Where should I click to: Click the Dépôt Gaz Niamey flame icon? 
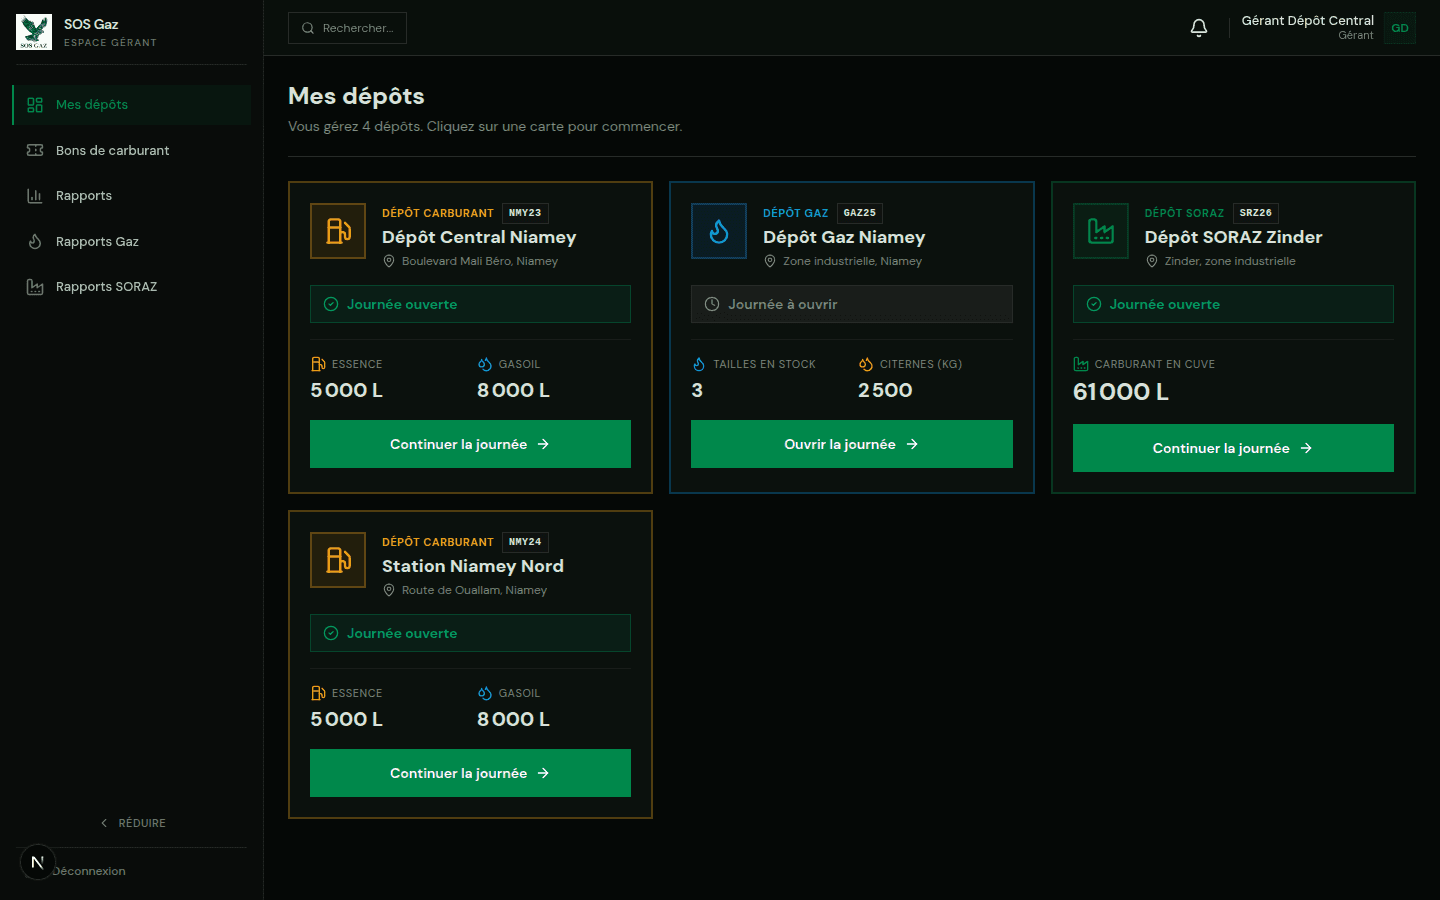point(719,231)
